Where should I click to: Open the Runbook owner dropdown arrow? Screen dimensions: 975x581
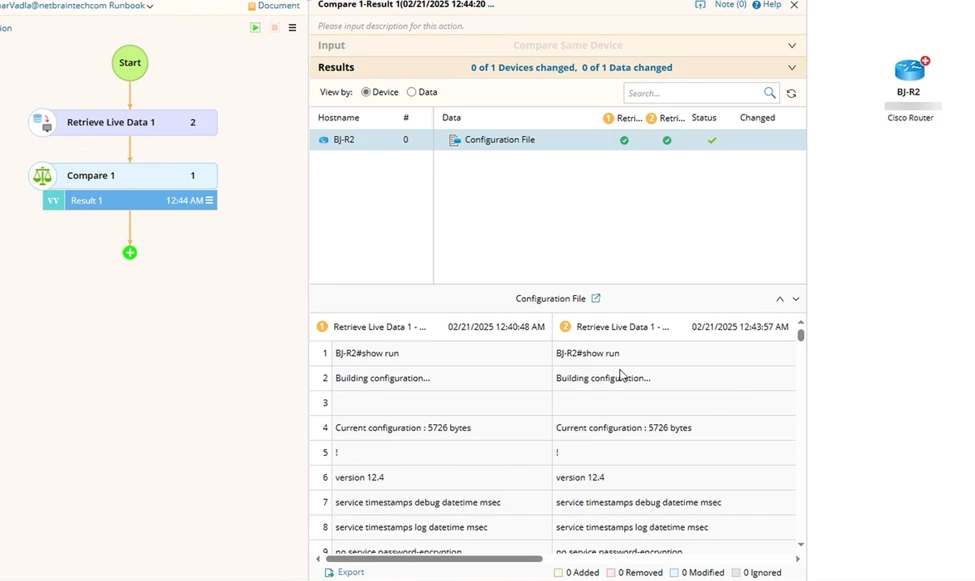(x=150, y=6)
